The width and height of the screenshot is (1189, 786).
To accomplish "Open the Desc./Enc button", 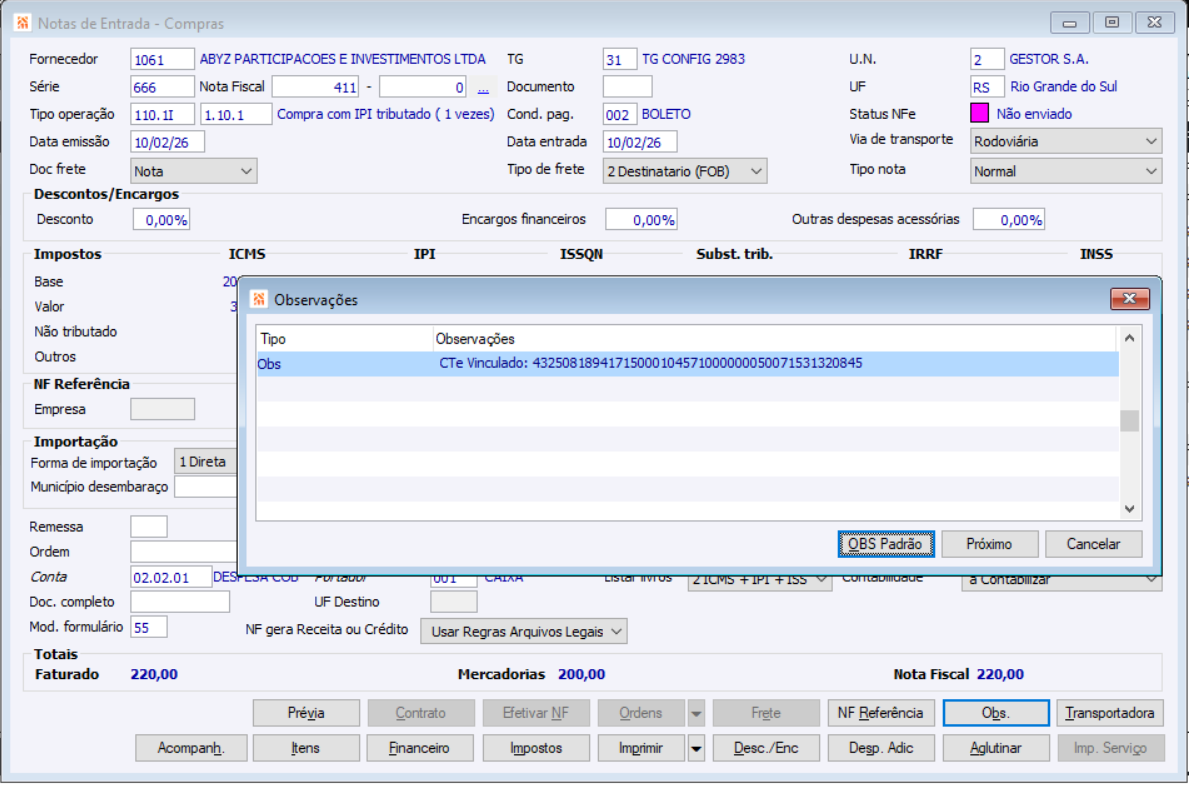I will coord(766,748).
